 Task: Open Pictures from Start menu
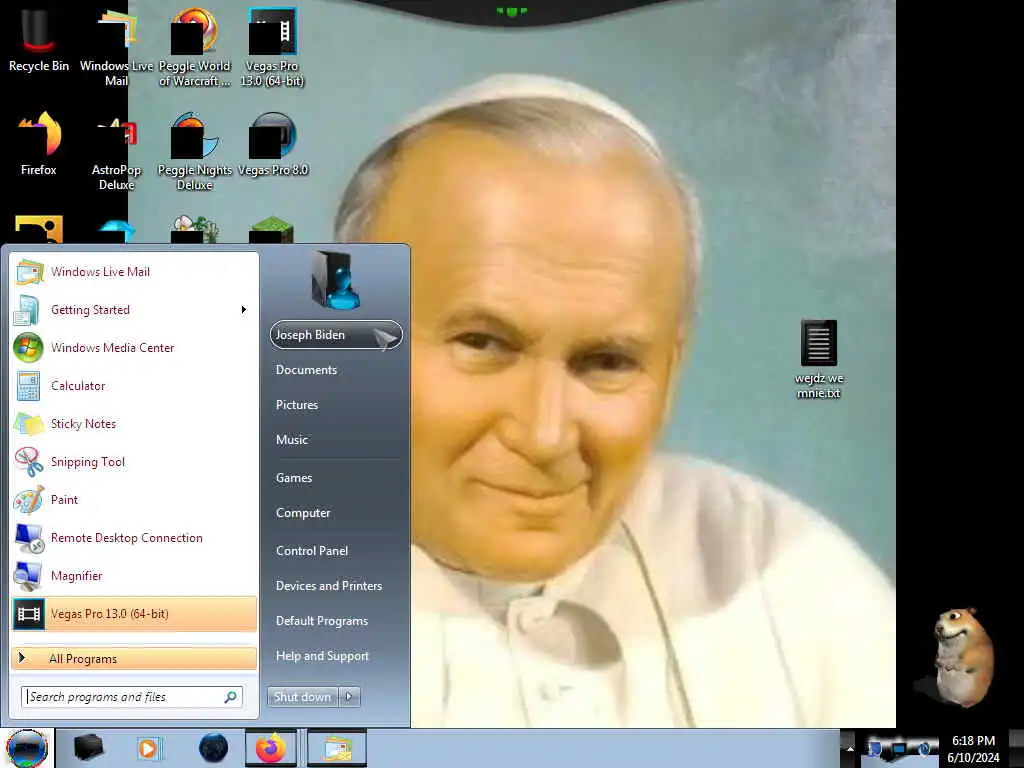(x=336, y=405)
